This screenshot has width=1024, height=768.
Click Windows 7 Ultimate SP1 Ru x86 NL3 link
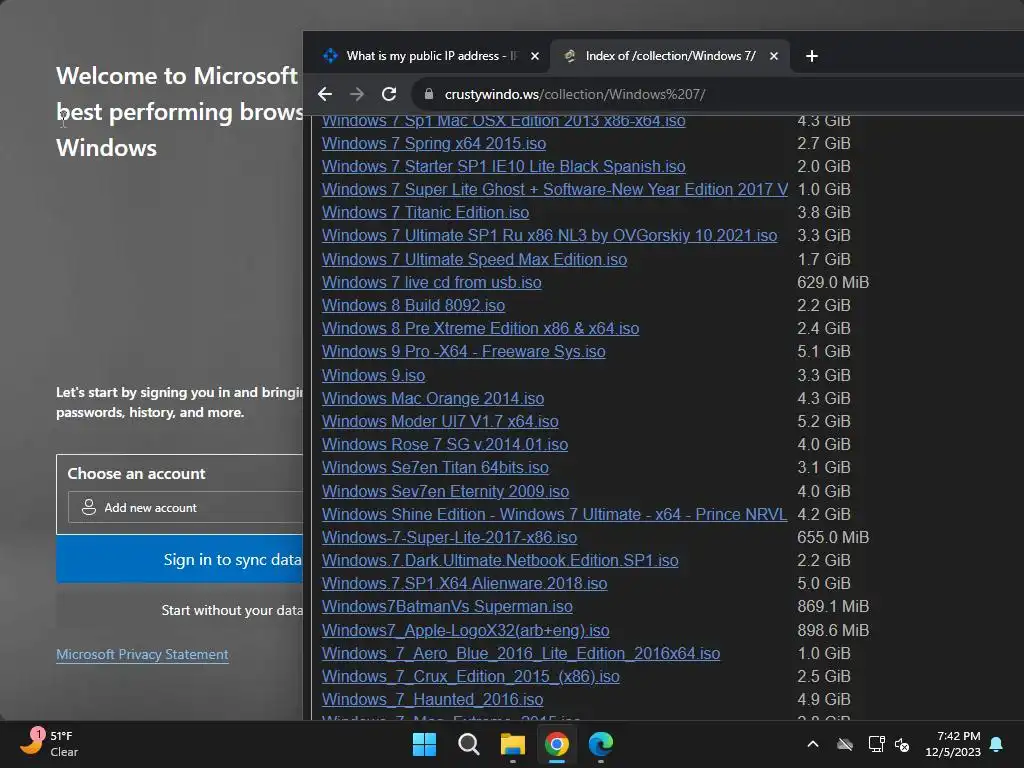coord(549,235)
